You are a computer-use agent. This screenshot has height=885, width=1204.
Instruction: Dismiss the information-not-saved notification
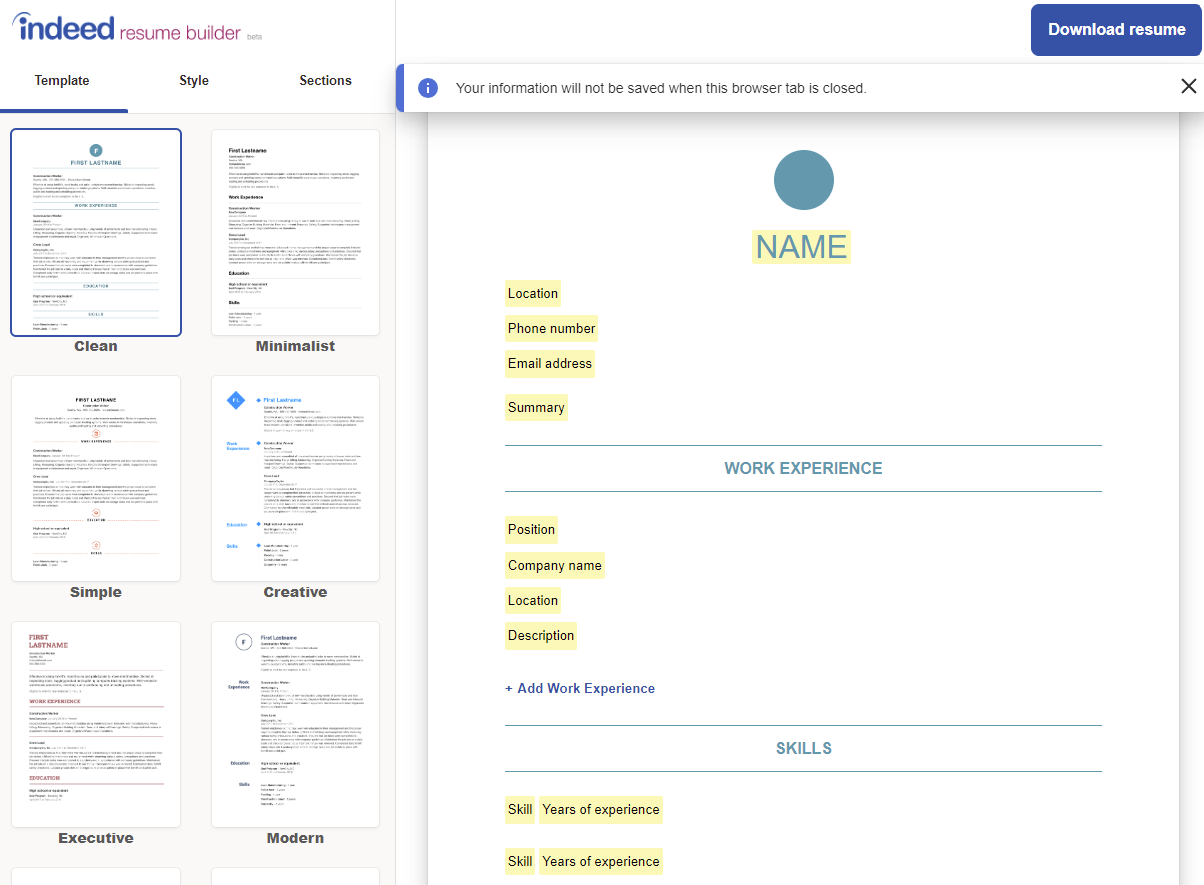[1188, 87]
